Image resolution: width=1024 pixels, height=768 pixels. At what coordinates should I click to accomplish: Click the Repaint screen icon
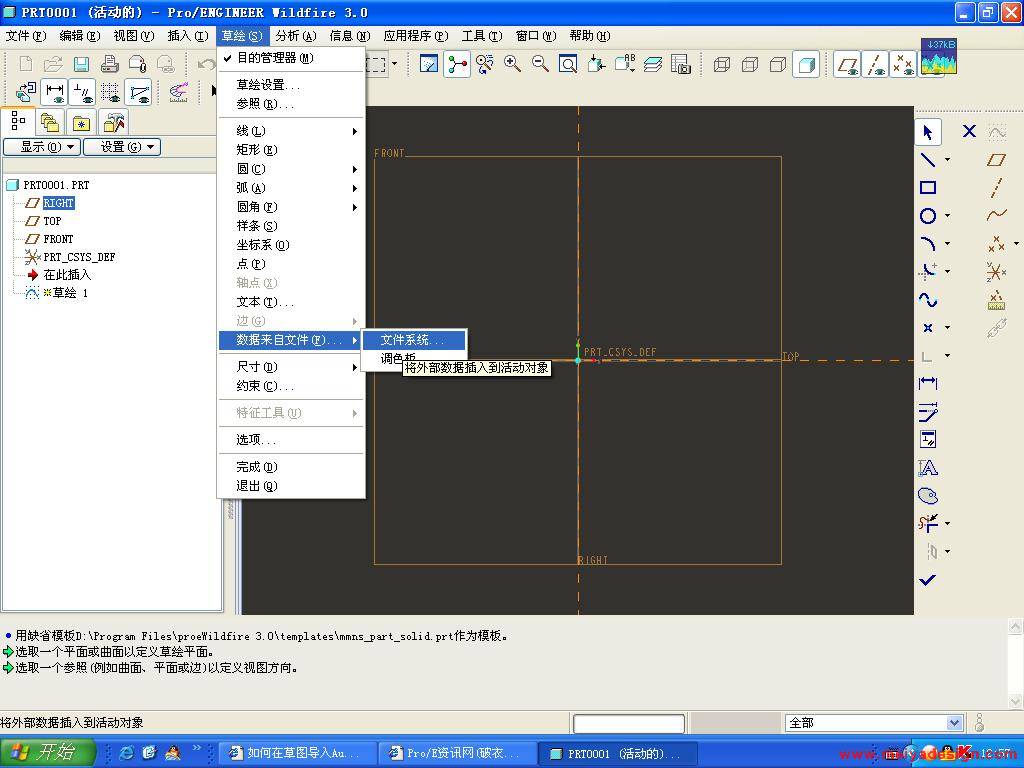428,64
